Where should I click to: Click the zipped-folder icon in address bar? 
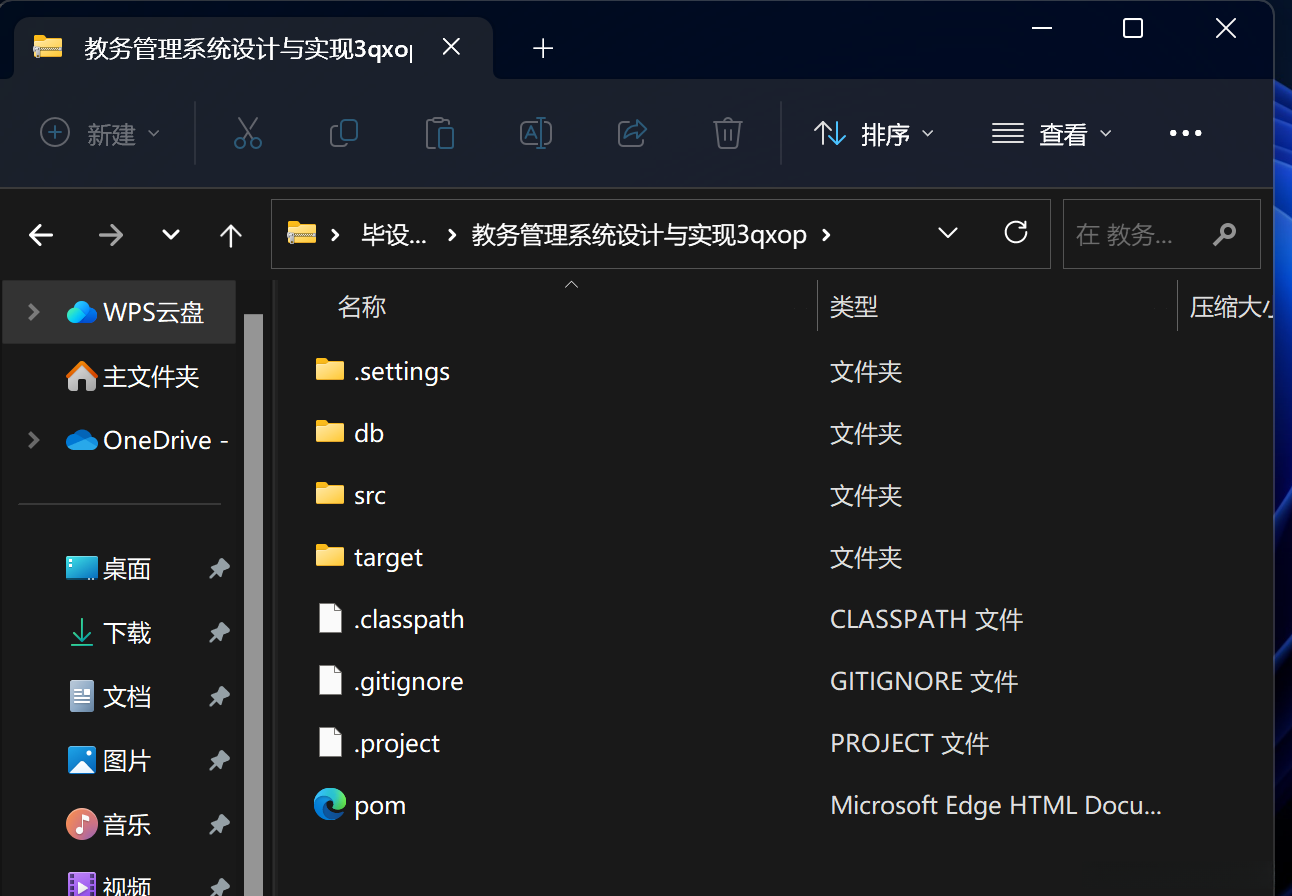coord(301,233)
